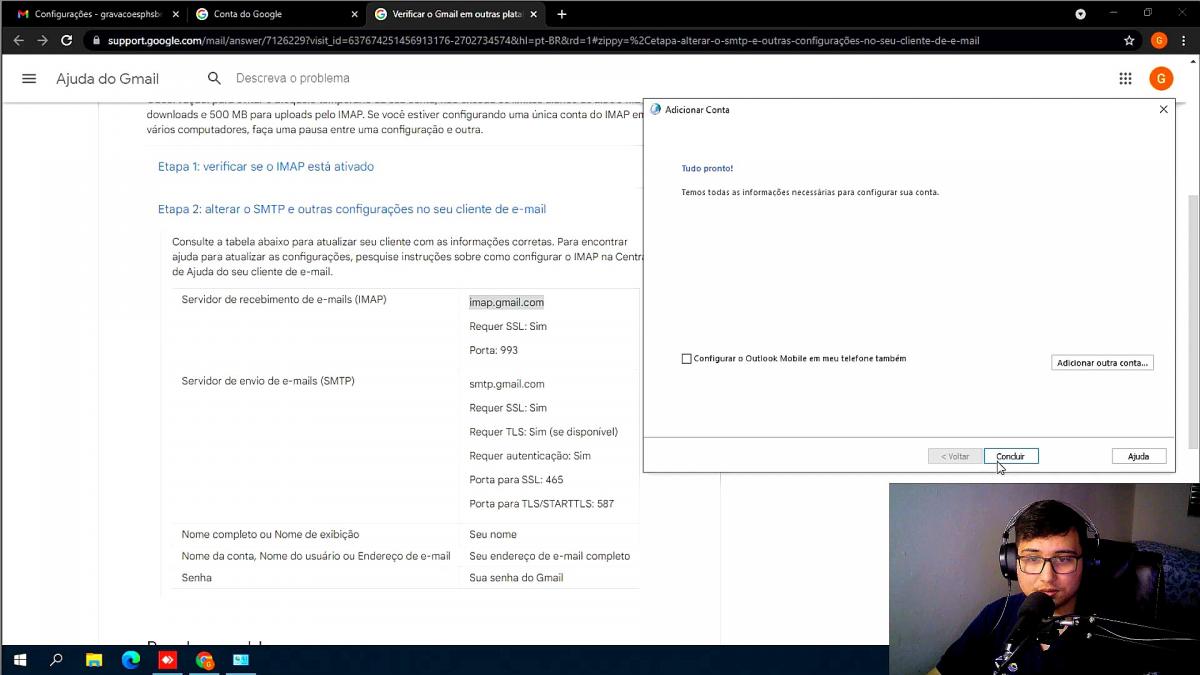Click the site lock icon in address bar

pyautogui.click(x=95, y=41)
